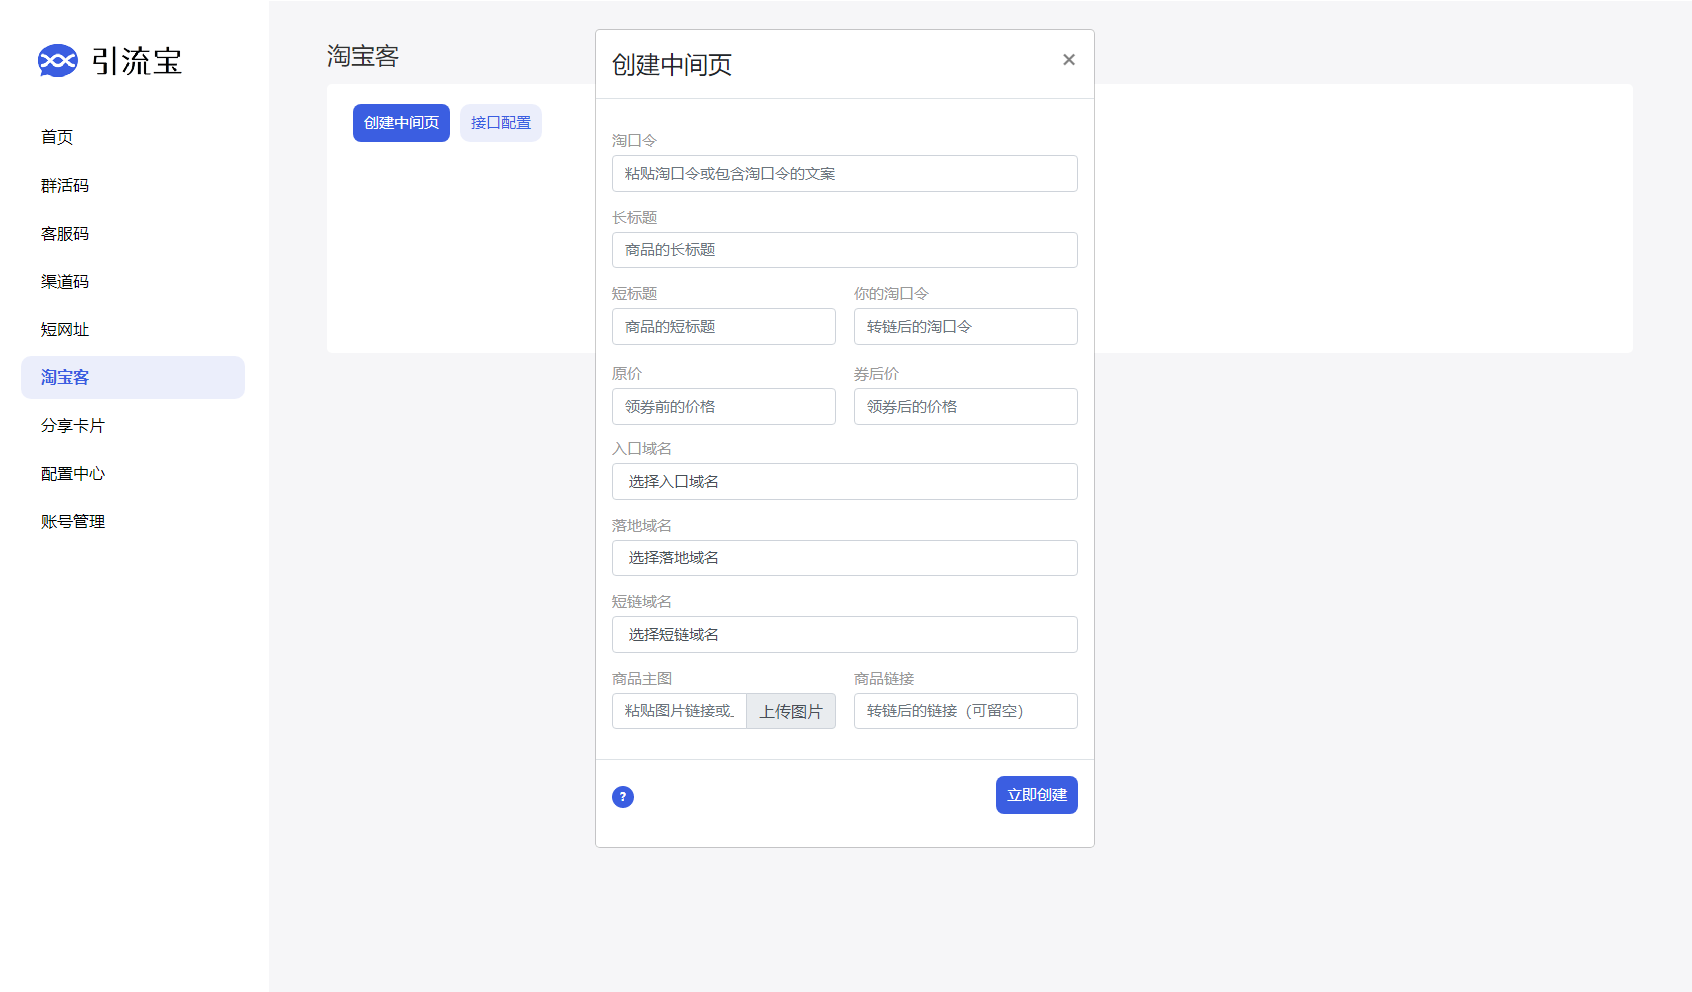Open the 短网址 page
This screenshot has width=1692, height=992.
click(x=64, y=329)
